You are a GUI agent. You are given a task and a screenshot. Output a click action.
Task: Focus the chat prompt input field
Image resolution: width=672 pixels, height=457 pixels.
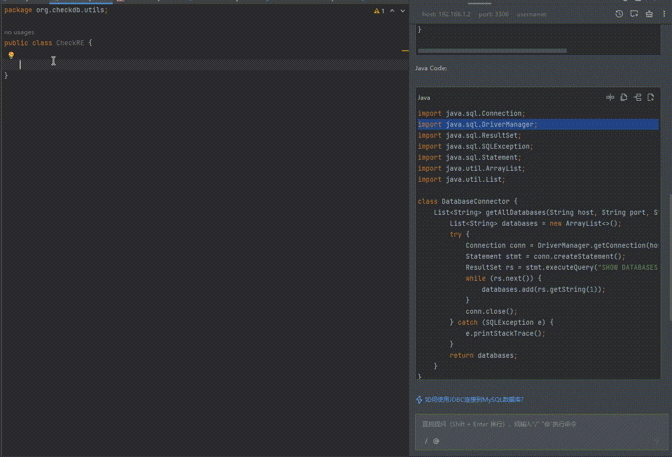(x=540, y=424)
